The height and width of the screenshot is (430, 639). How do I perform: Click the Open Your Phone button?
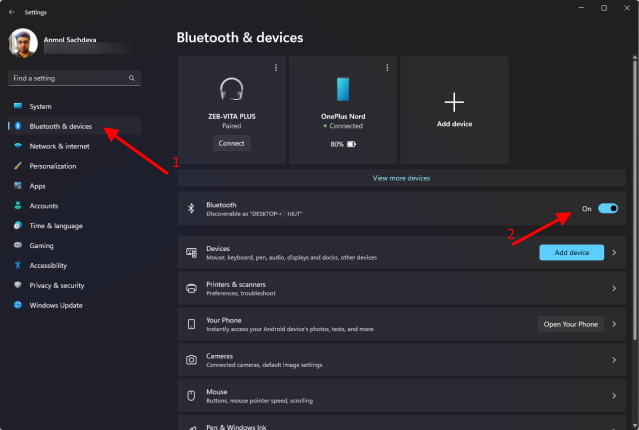tap(571, 324)
